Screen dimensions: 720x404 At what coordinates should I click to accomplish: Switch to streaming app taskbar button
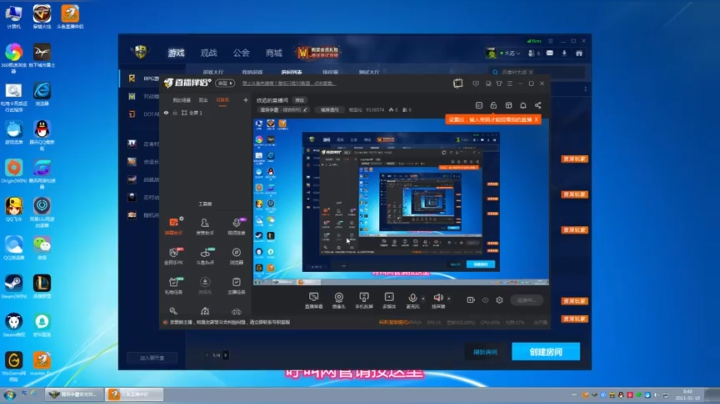(134, 394)
